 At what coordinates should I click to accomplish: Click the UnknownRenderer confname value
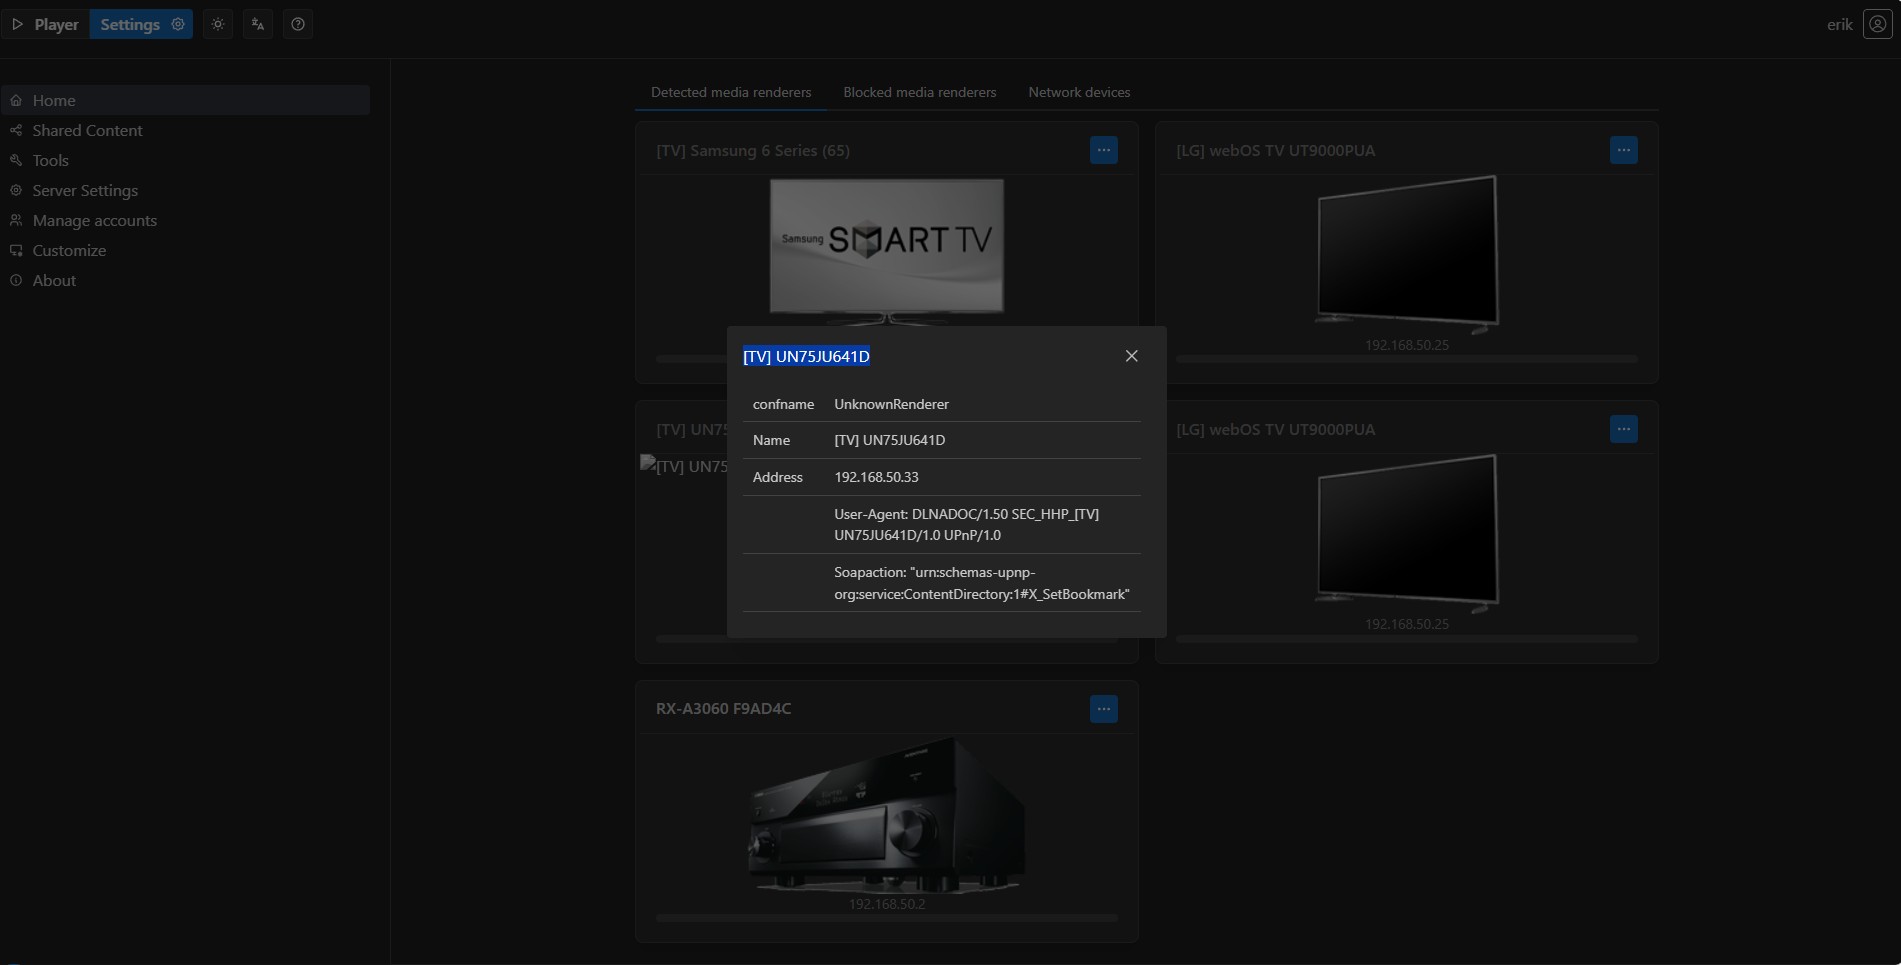pos(891,404)
